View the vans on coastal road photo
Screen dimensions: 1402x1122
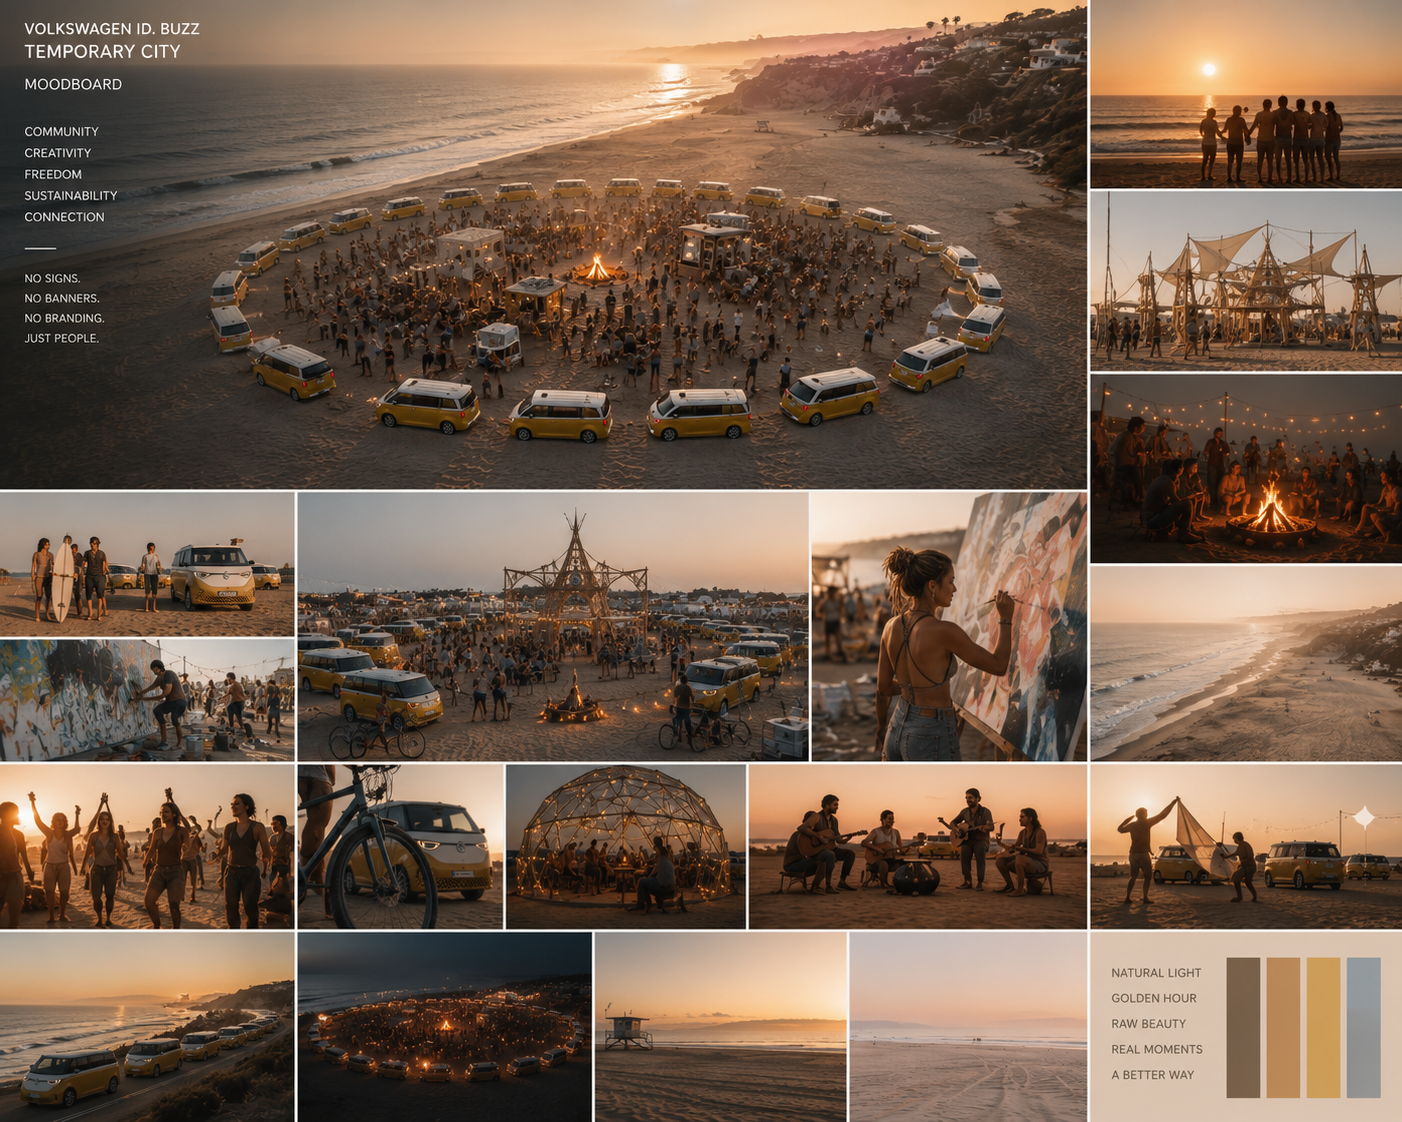(x=147, y=1027)
